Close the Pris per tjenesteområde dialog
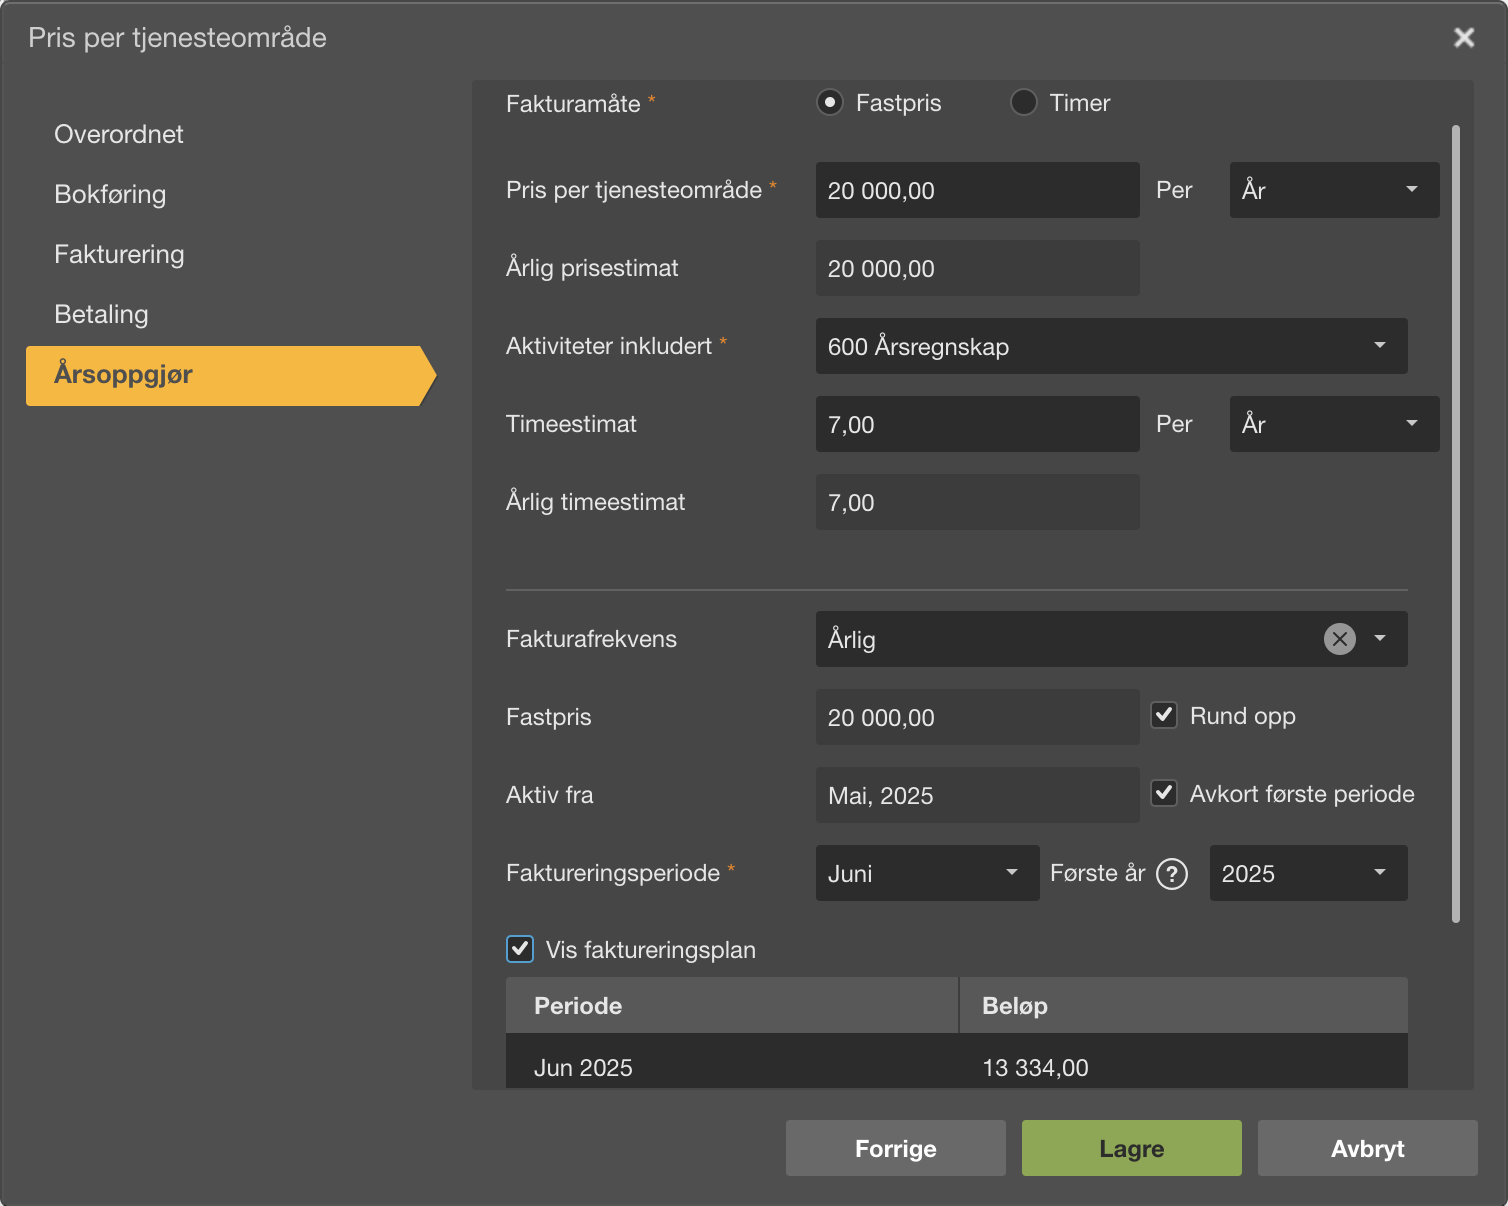1508x1206 pixels. (1463, 38)
